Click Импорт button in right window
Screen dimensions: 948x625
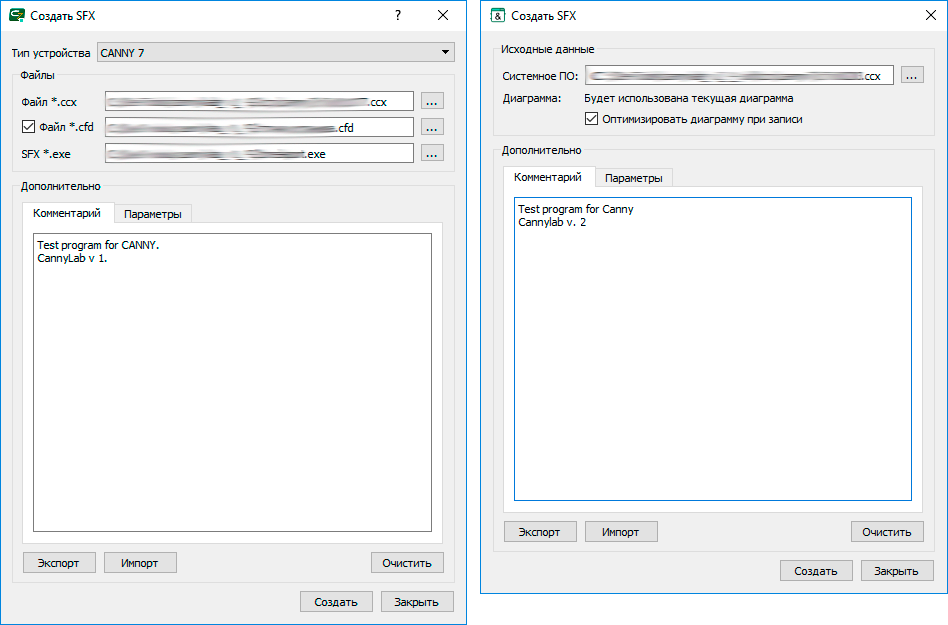click(621, 532)
